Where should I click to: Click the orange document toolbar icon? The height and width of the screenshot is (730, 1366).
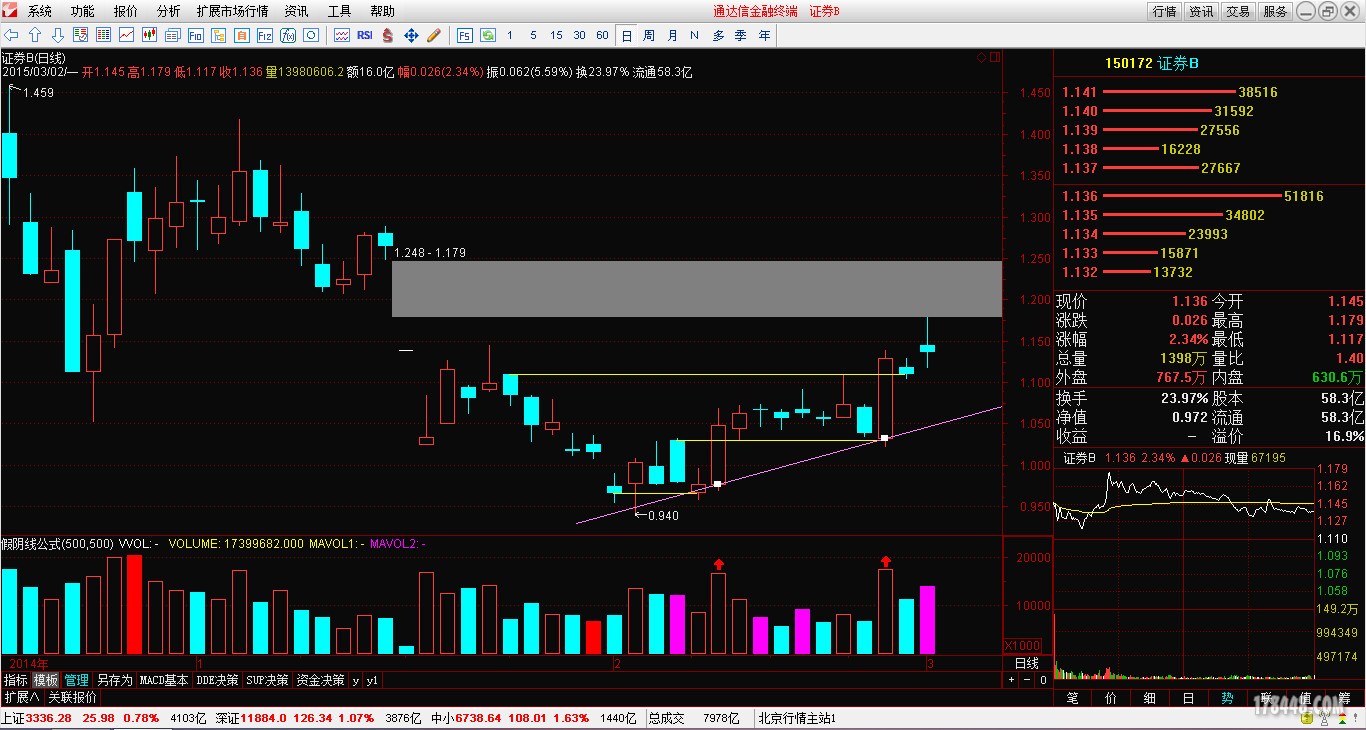tap(241, 35)
